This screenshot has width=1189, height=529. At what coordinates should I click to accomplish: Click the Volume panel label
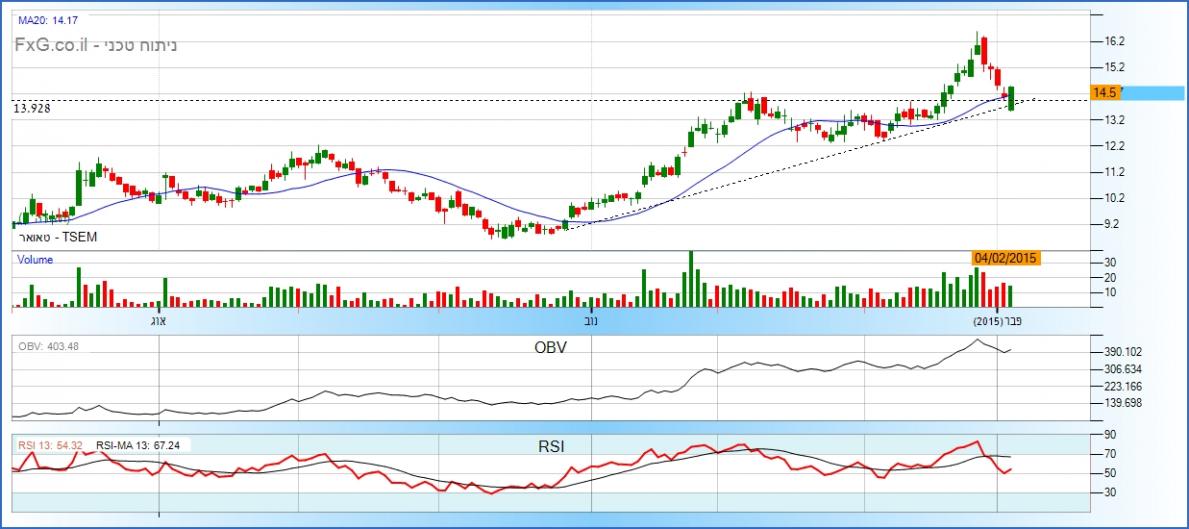pyautogui.click(x=35, y=259)
